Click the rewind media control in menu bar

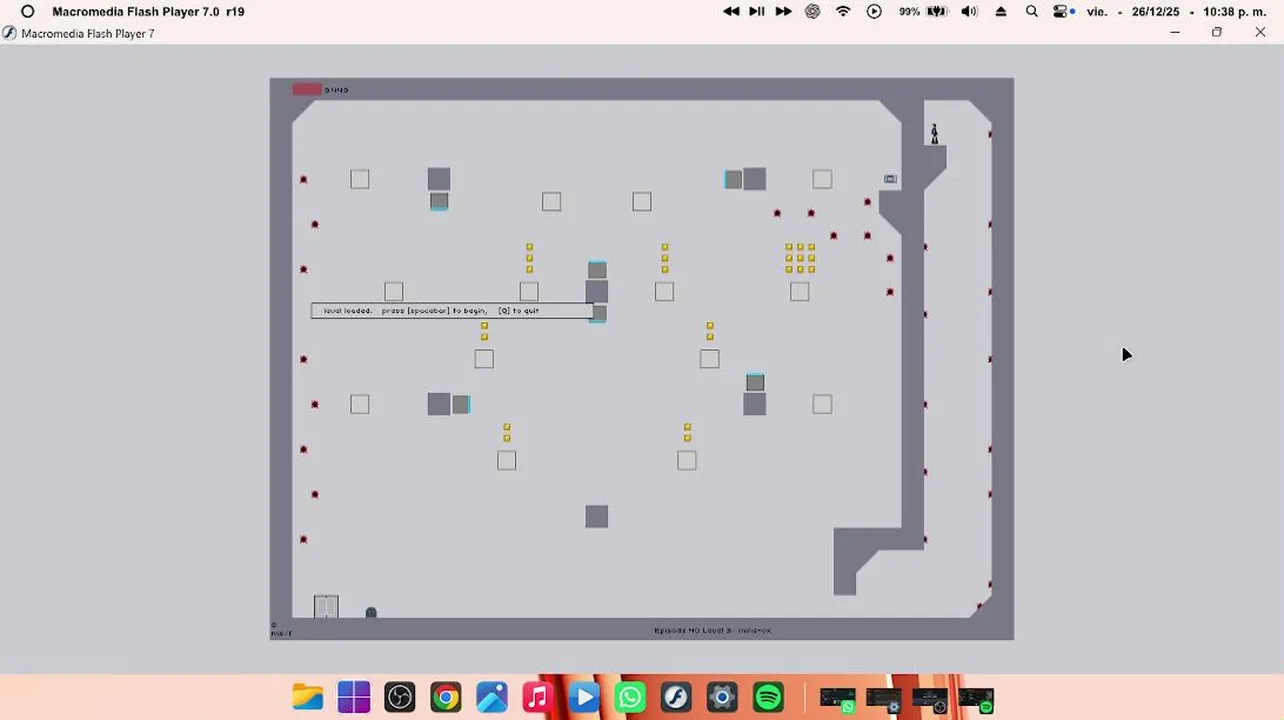click(x=731, y=11)
